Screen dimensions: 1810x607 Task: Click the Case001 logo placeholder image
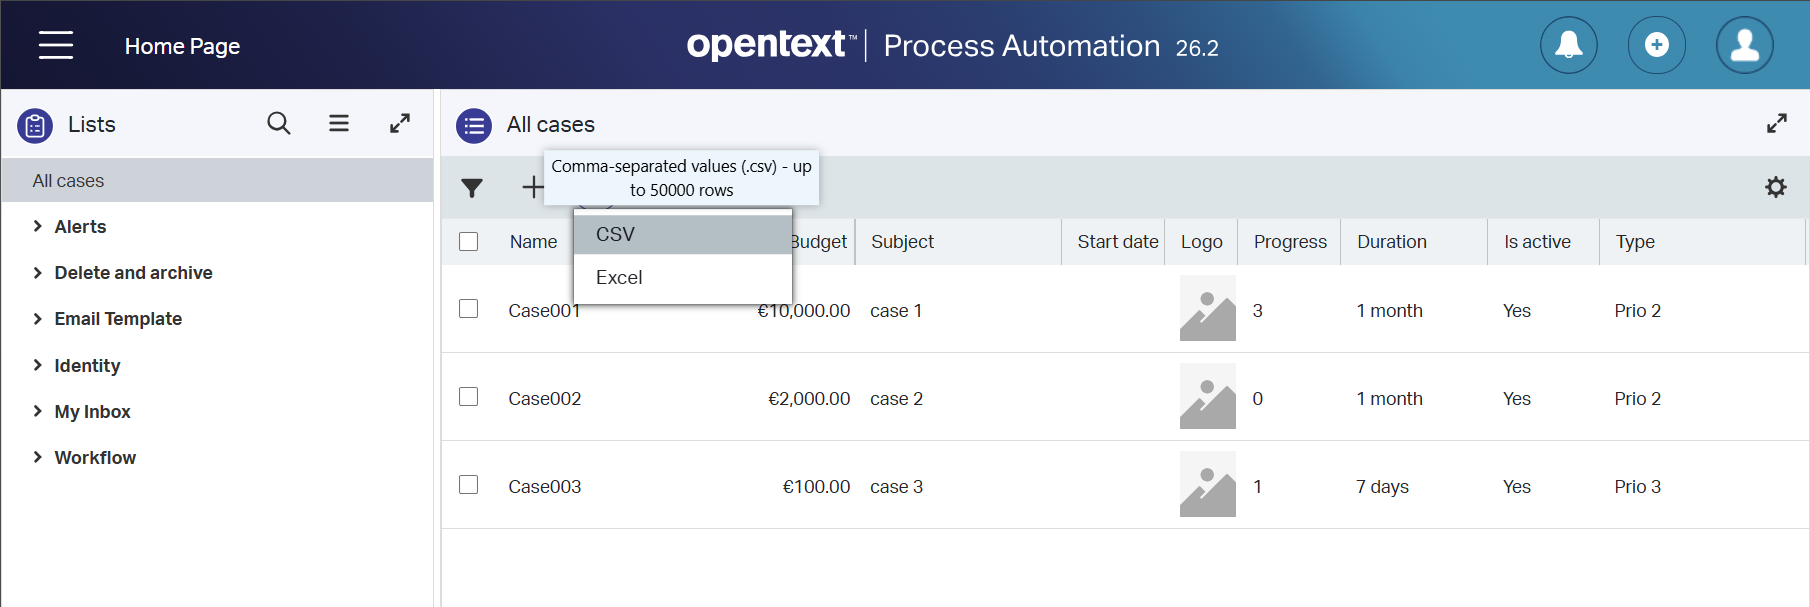pos(1208,309)
